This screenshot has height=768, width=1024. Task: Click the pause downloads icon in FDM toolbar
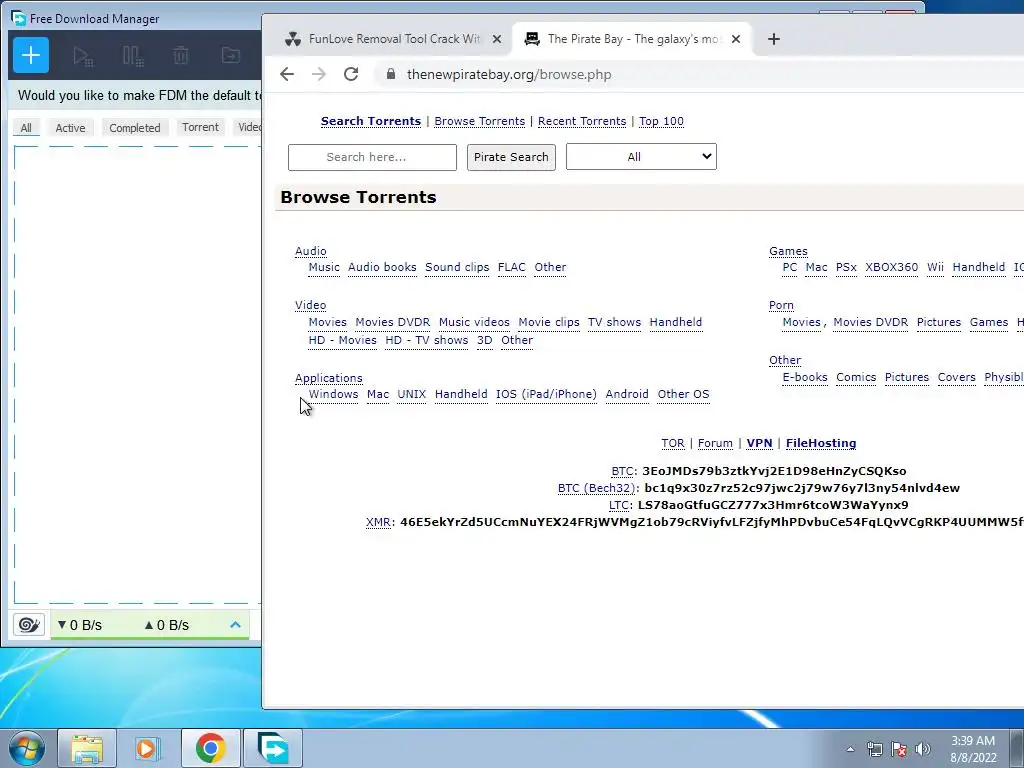coord(133,56)
